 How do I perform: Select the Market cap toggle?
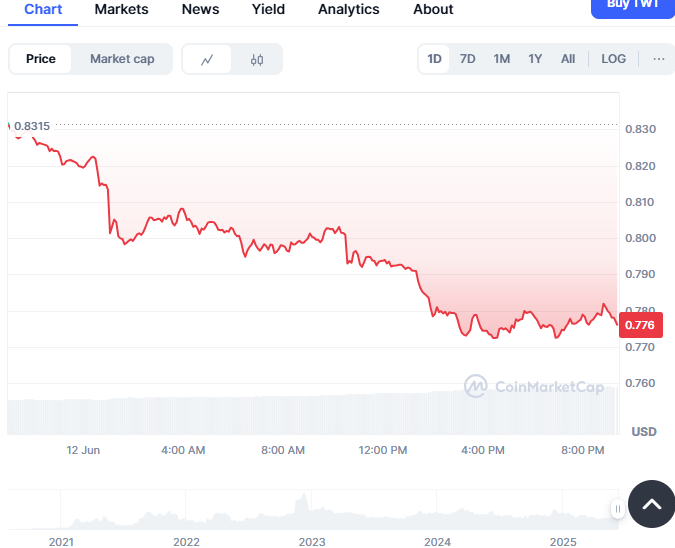[122, 59]
